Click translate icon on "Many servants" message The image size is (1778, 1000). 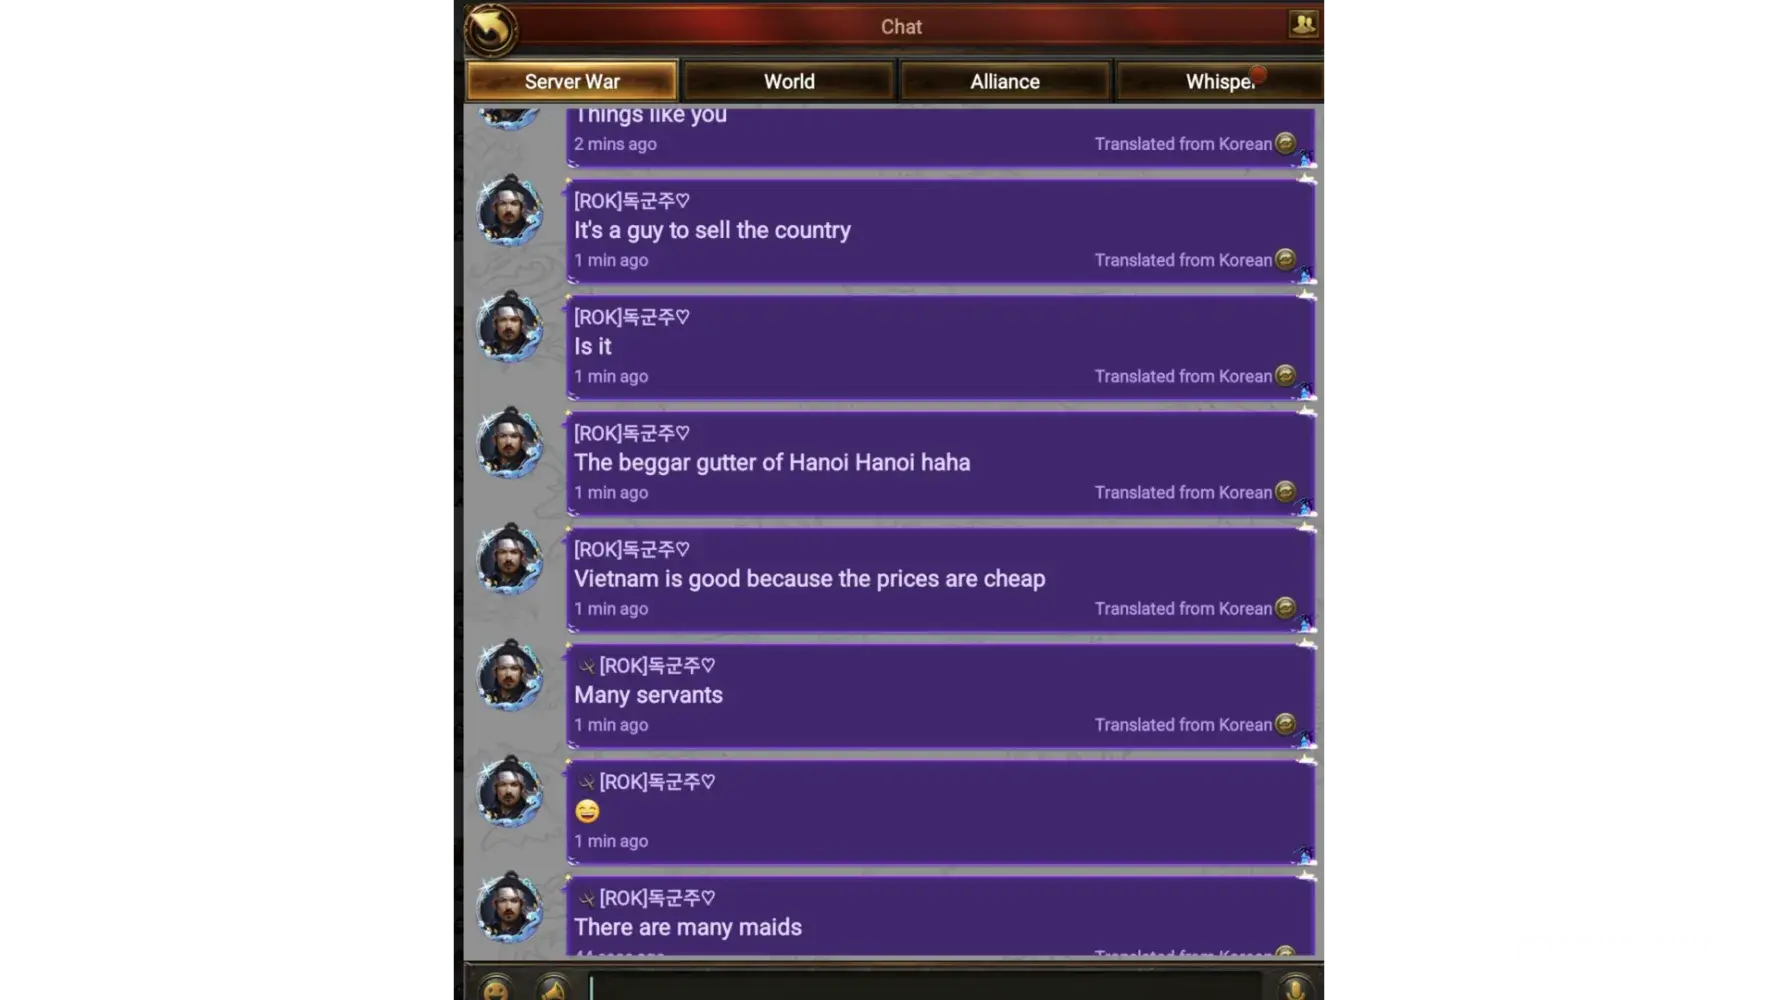(1286, 723)
